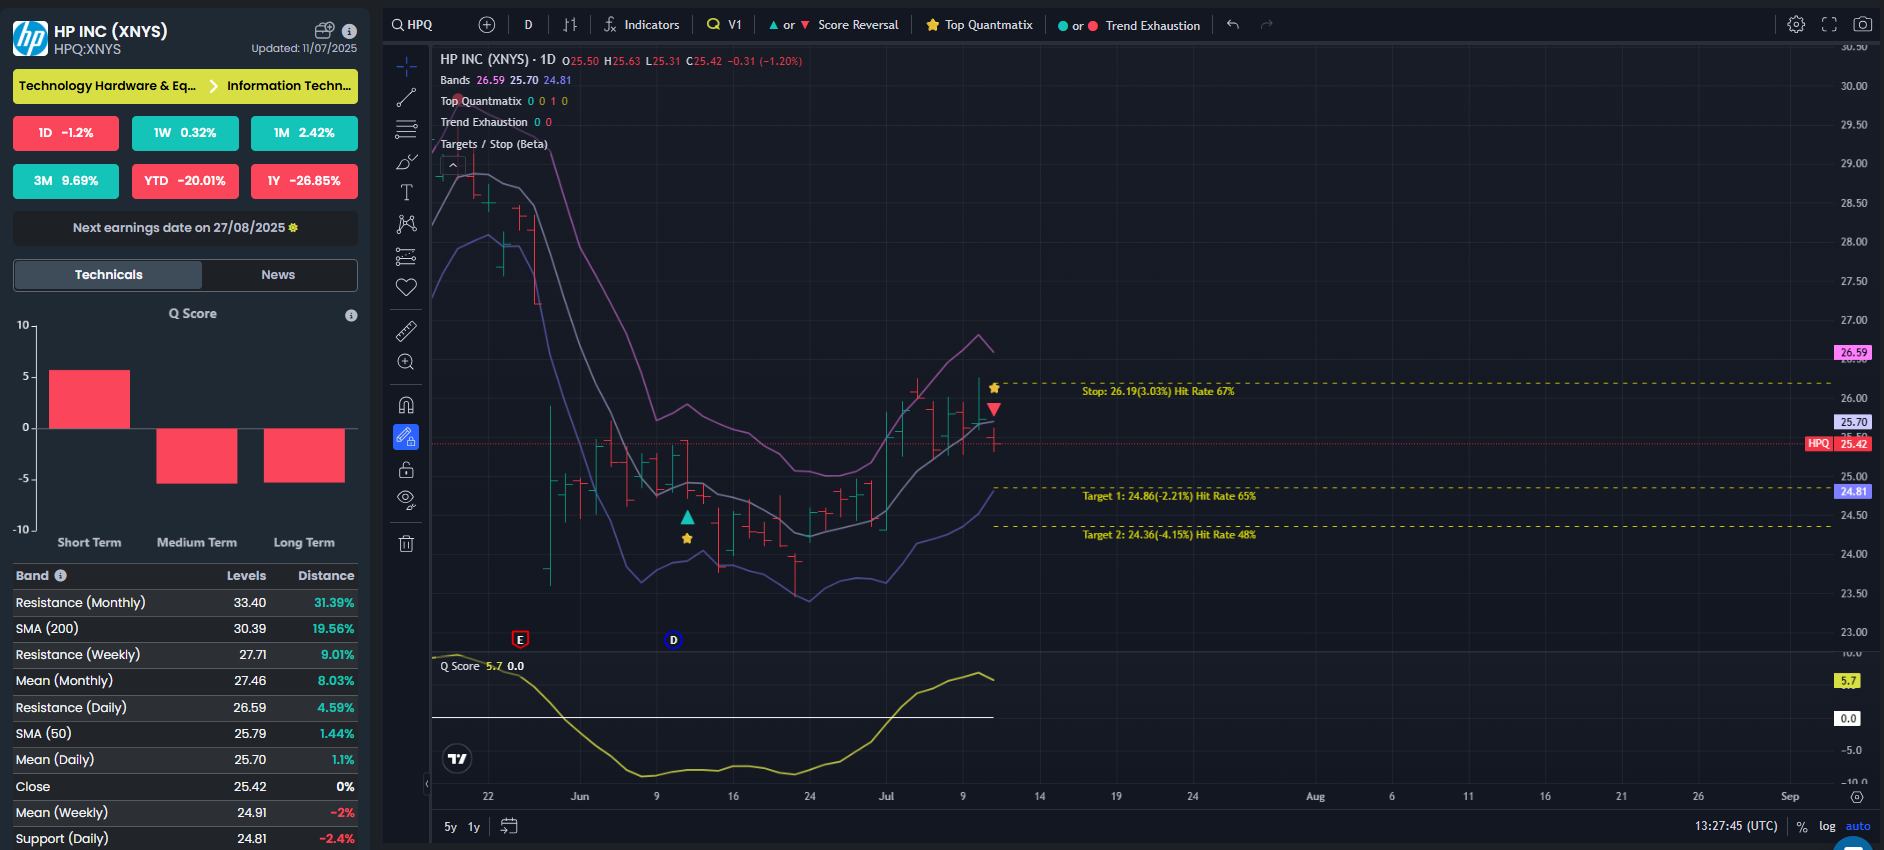Viewport: 1884px width, 850px height.
Task: Open the chart patterns tool
Action: tap(406, 224)
